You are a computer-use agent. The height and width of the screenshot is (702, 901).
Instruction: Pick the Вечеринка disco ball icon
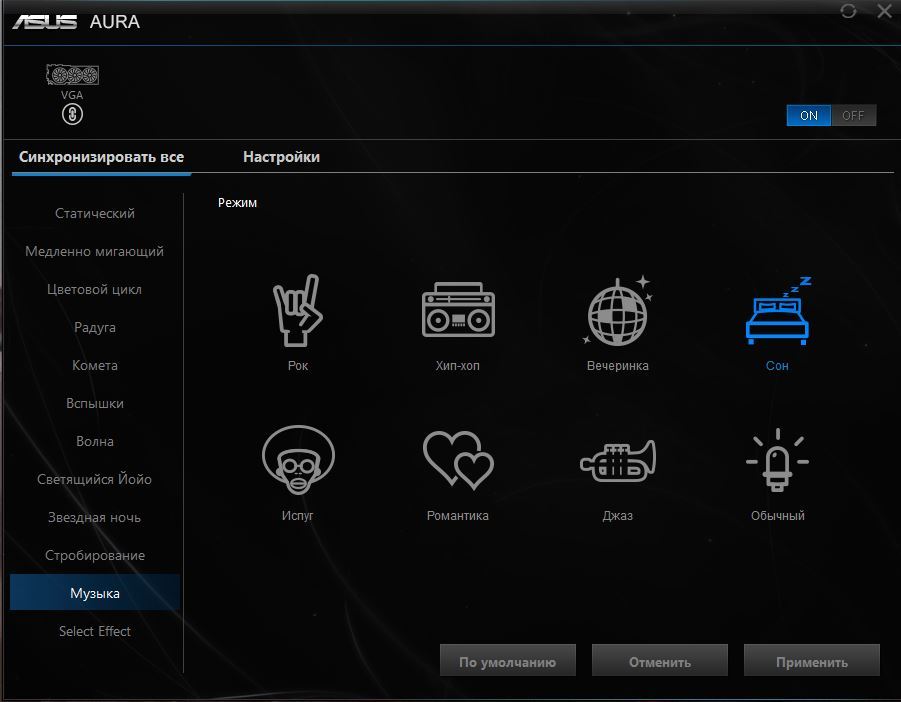[x=618, y=311]
